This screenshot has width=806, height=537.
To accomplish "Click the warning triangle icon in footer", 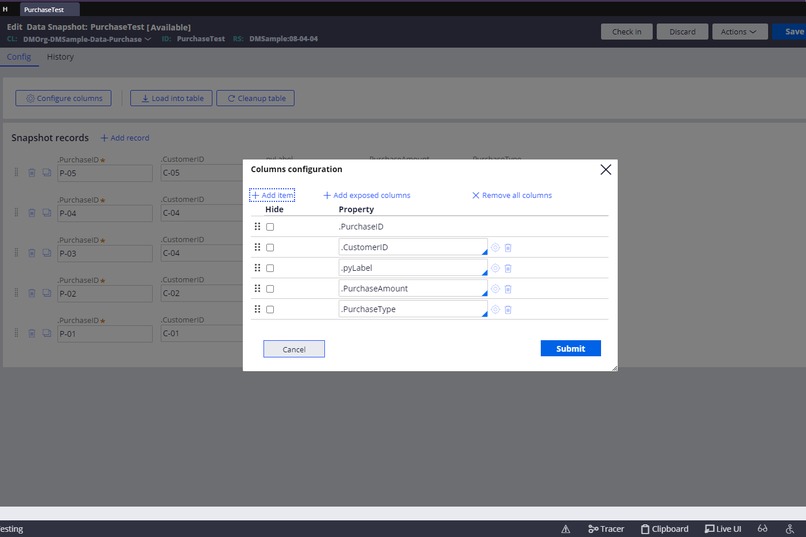I will pyautogui.click(x=565, y=529).
